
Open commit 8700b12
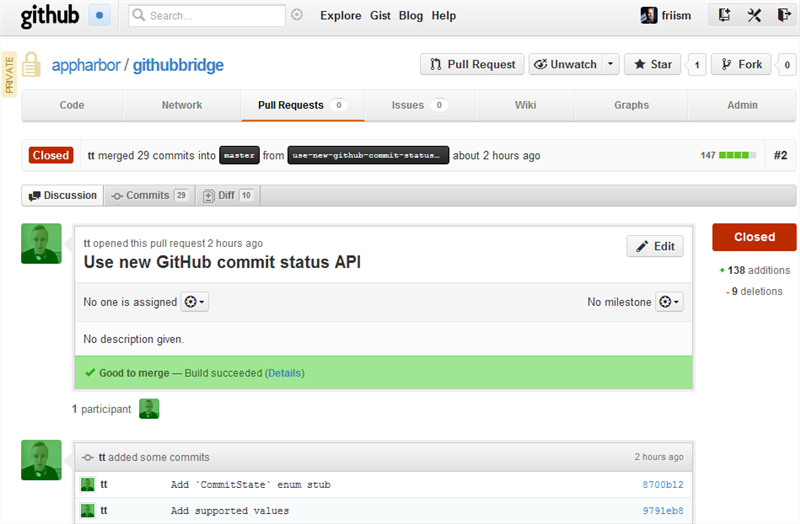click(x=663, y=485)
